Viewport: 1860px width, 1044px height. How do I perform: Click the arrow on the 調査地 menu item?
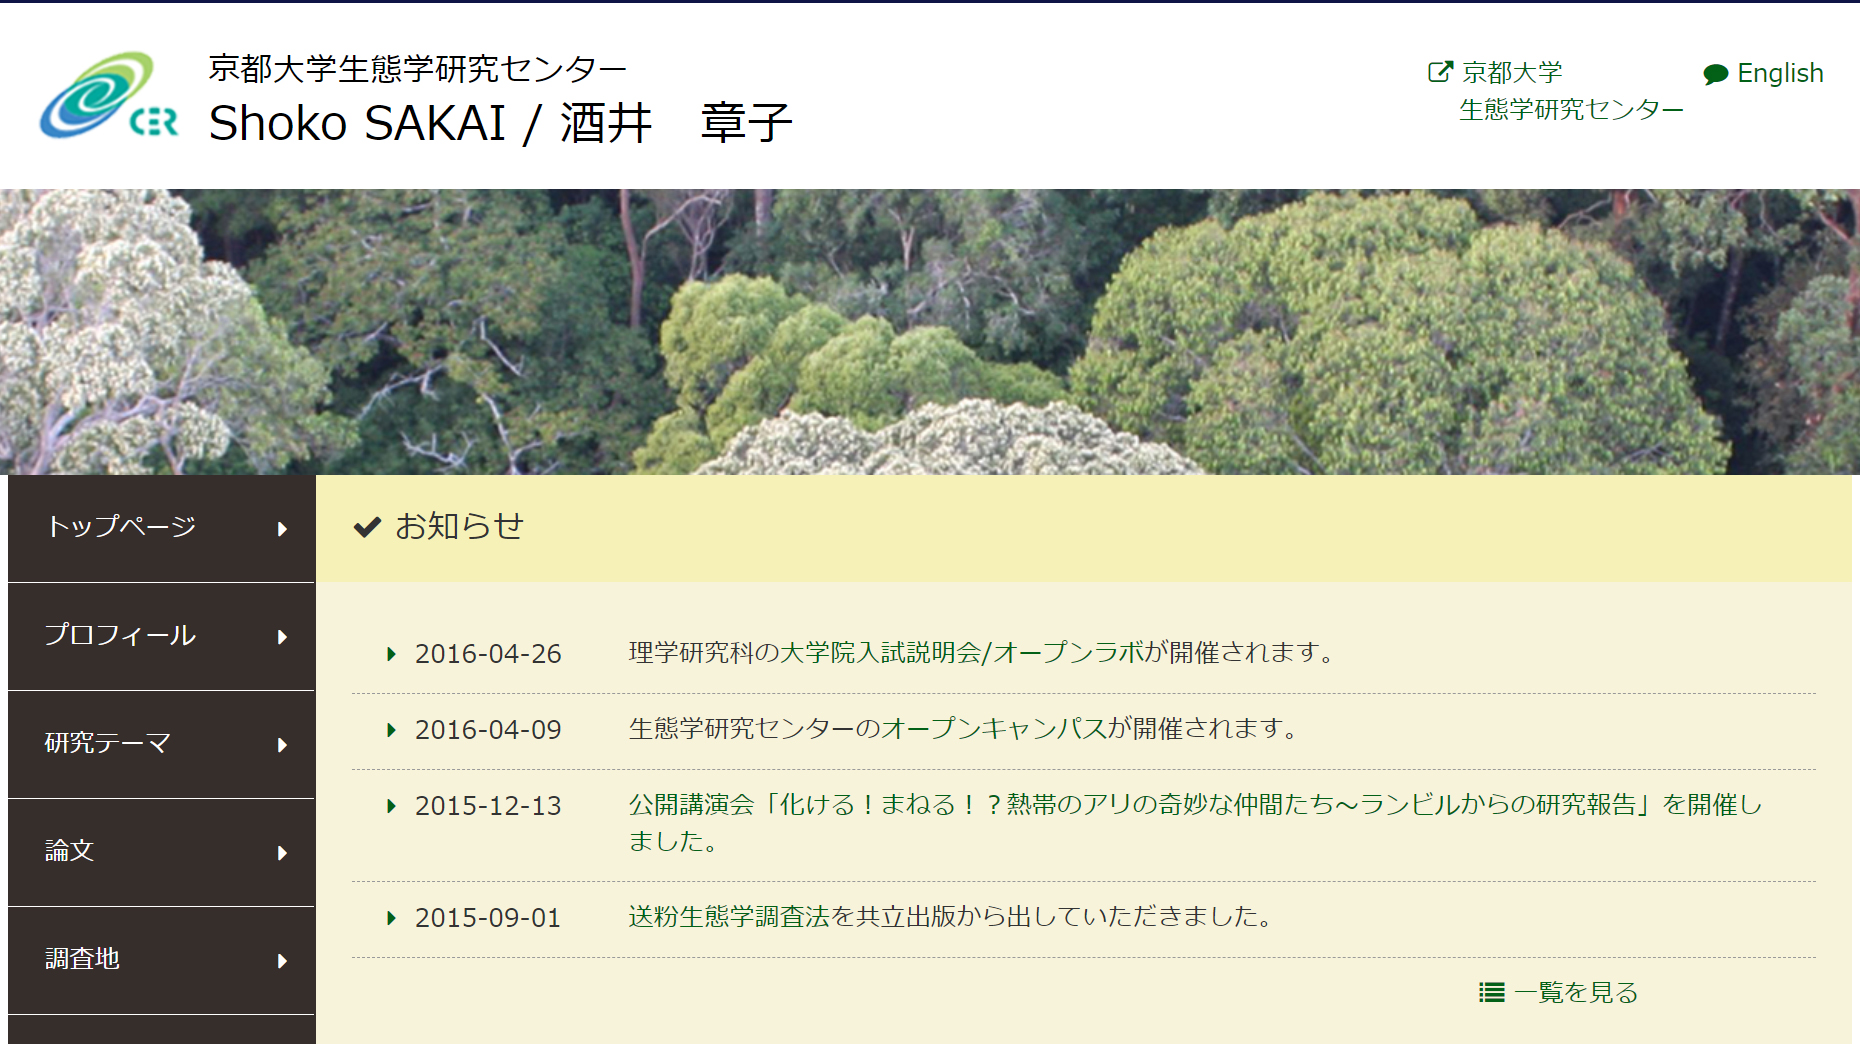[x=282, y=961]
